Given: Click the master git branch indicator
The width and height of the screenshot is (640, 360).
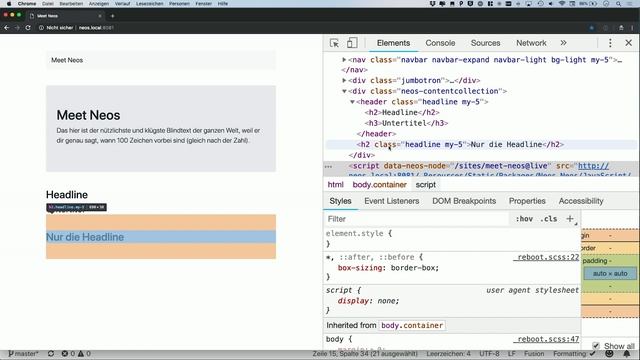Looking at the screenshot, I should tap(23, 353).
